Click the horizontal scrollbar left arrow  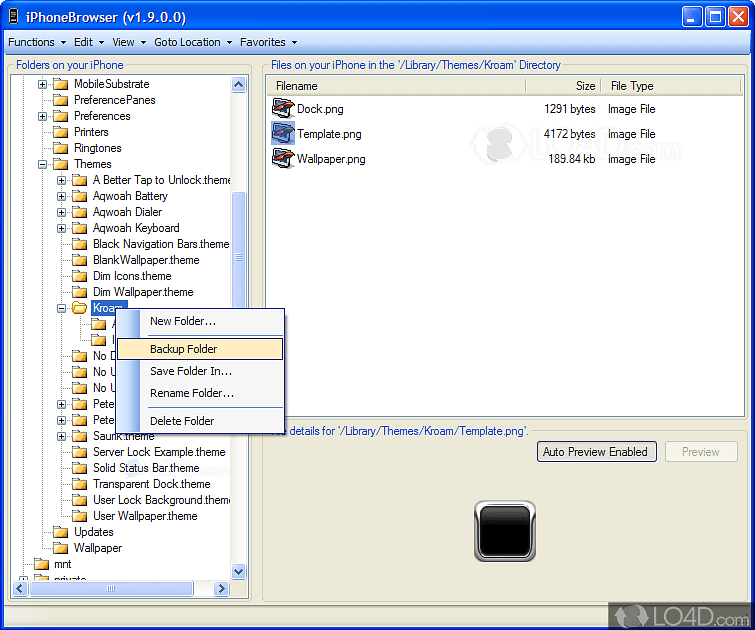pyautogui.click(x=20, y=588)
